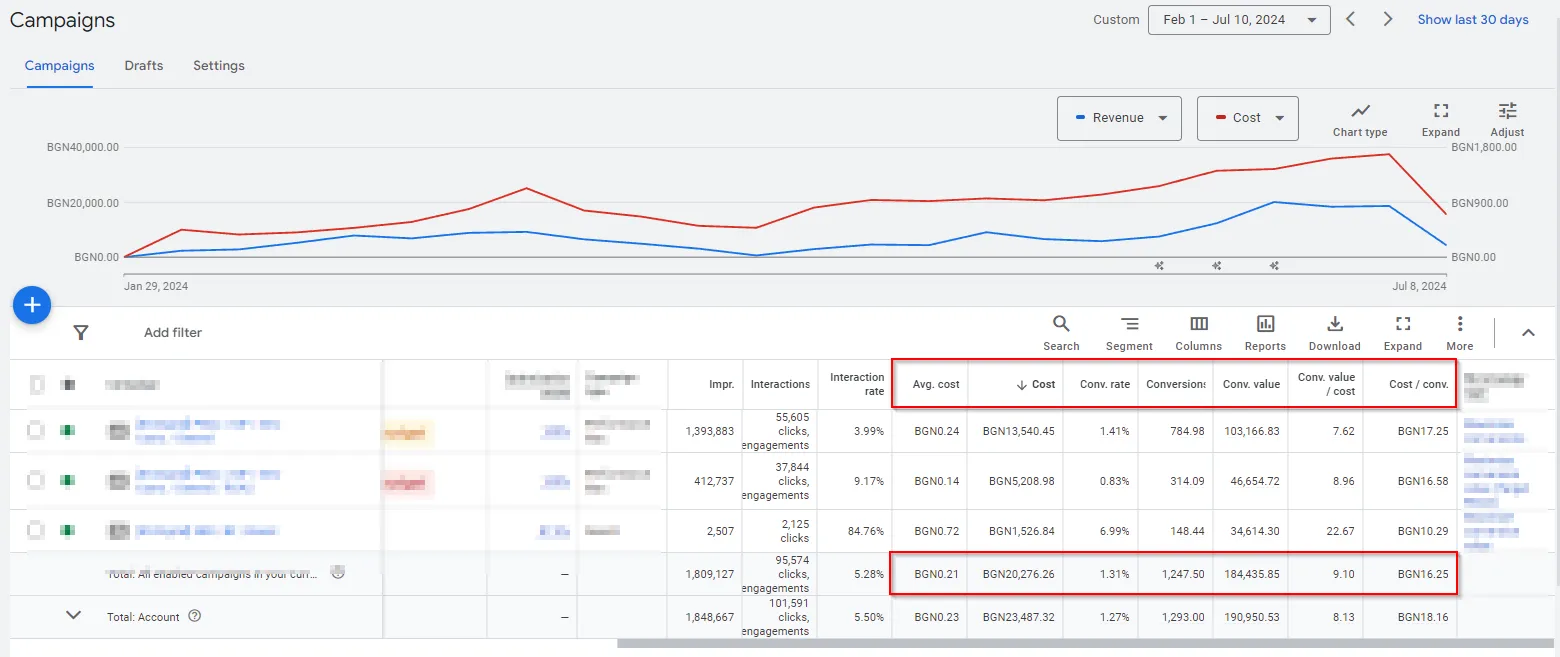The width and height of the screenshot is (1560, 657).
Task: Click the Chart type icon
Action: (x=1360, y=119)
